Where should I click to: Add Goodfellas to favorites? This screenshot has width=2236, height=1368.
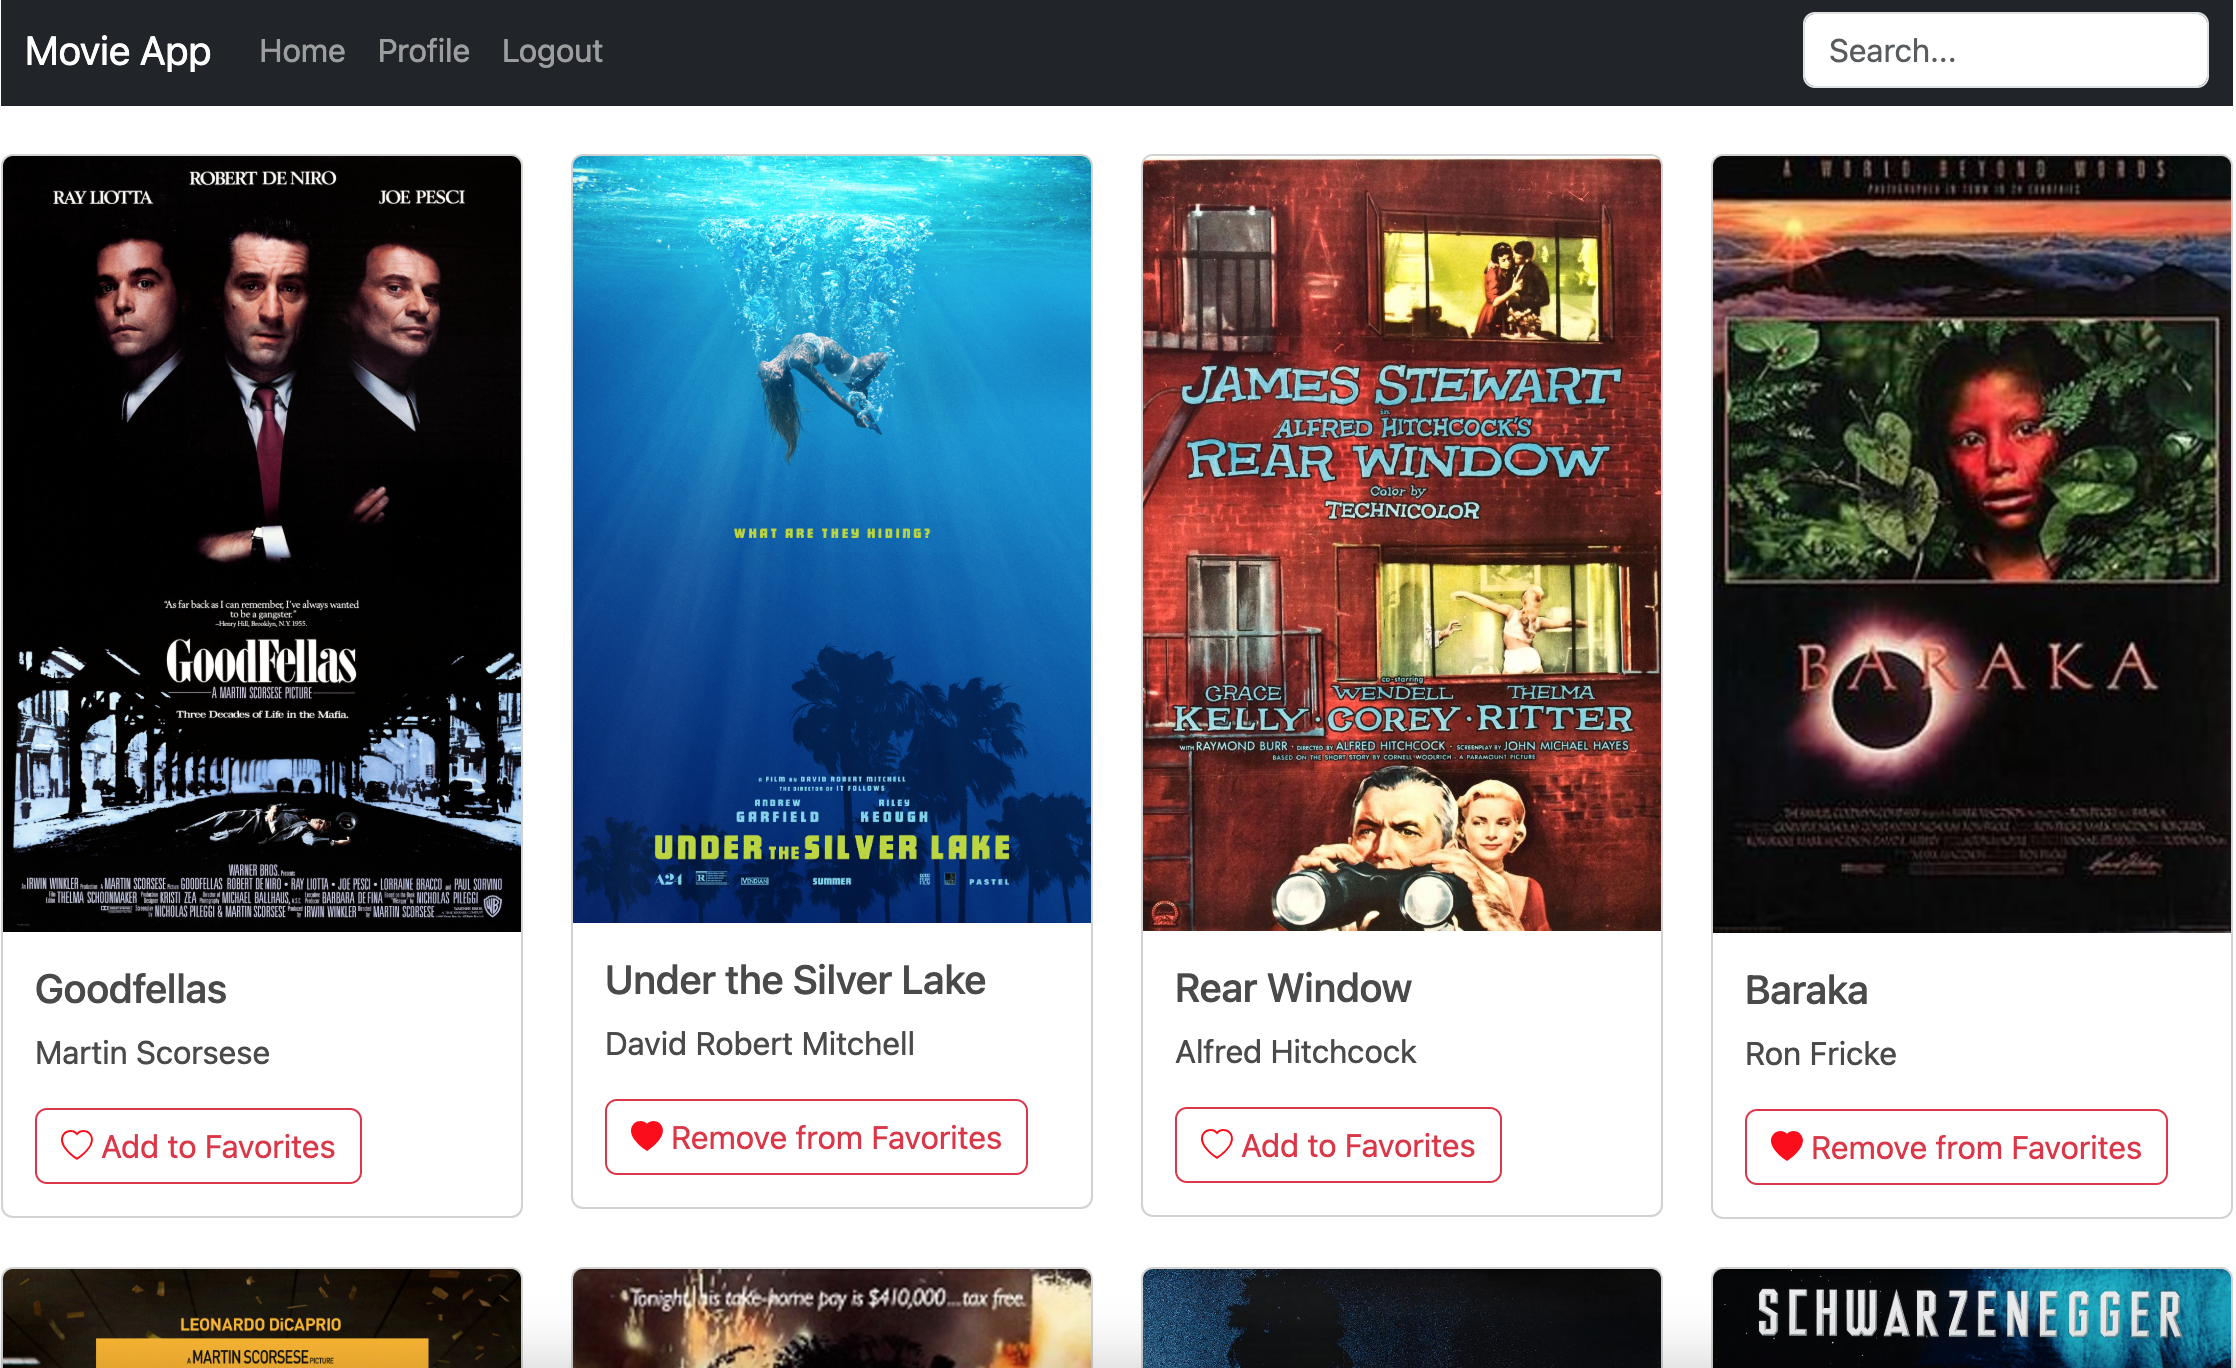[198, 1146]
